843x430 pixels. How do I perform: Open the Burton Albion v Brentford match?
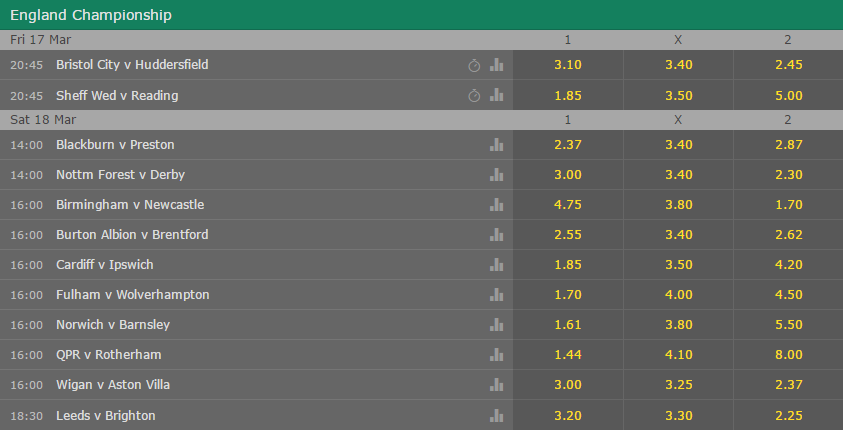132,235
